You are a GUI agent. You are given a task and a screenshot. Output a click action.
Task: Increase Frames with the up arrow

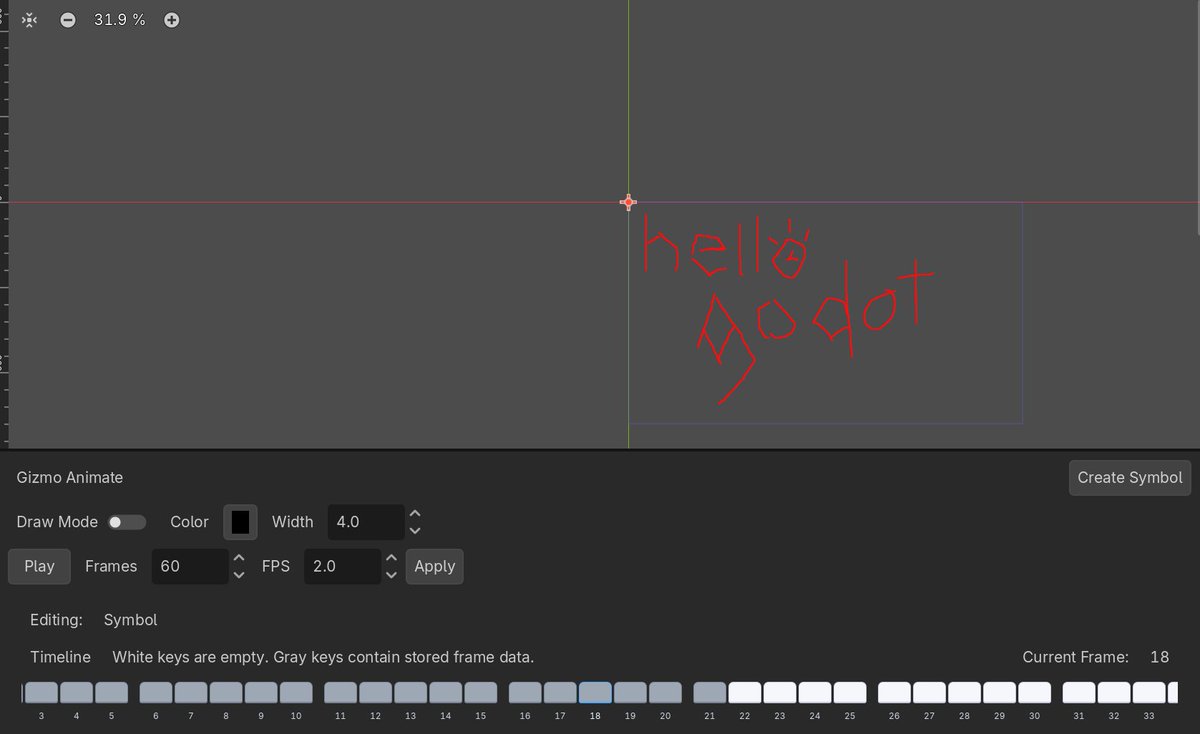coord(238,558)
